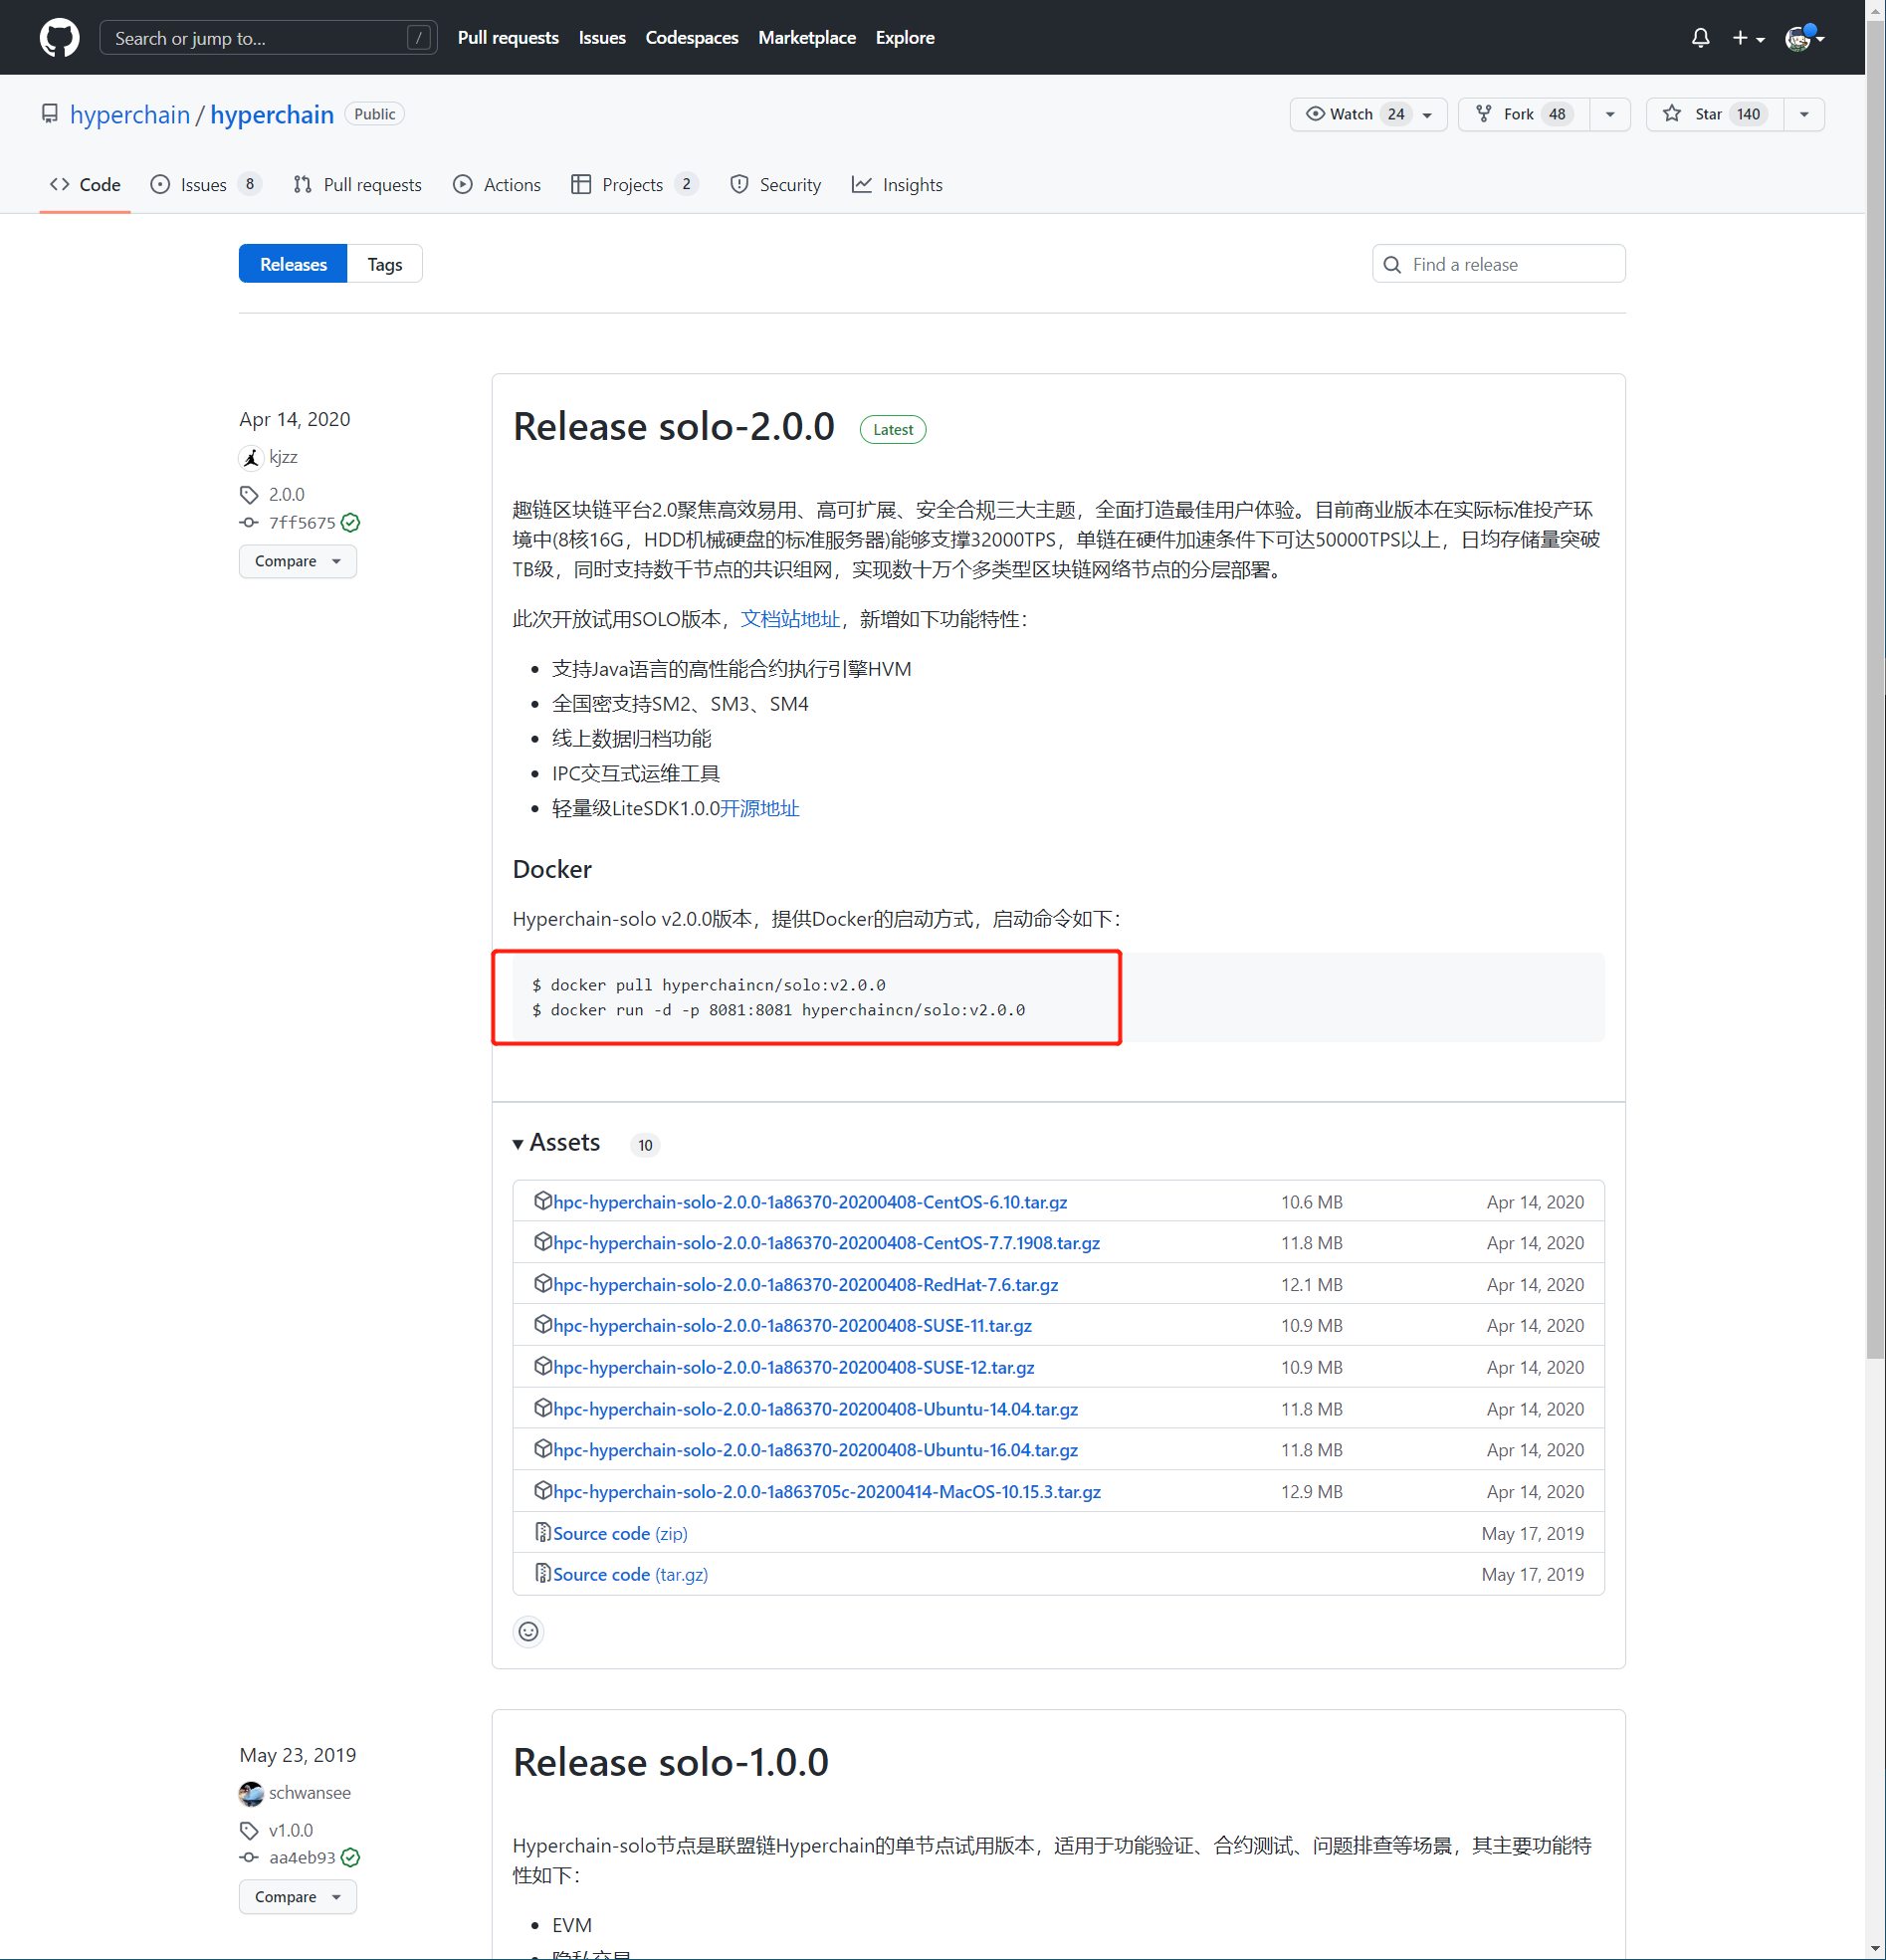Focus the Search or jump to field

[268, 38]
